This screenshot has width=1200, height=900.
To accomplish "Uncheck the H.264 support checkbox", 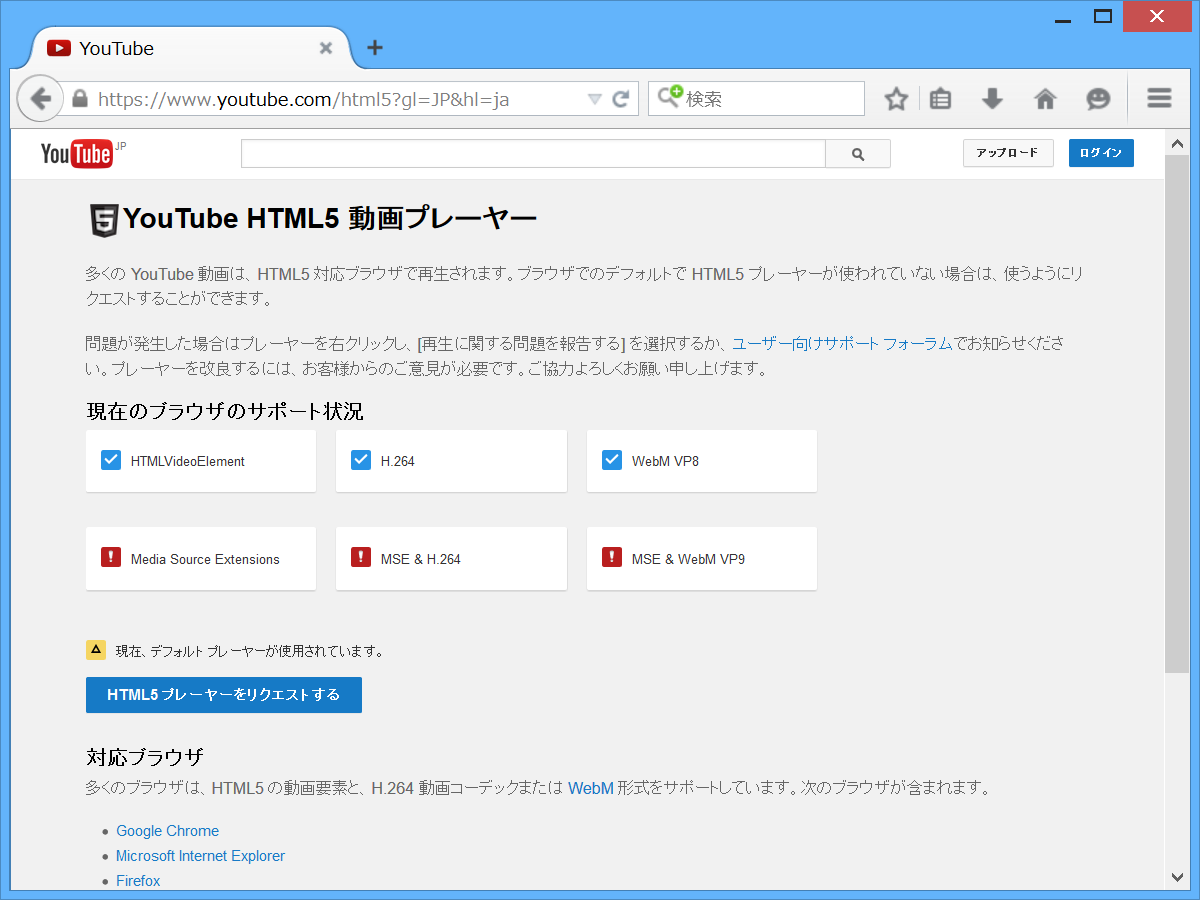I will tap(361, 460).
